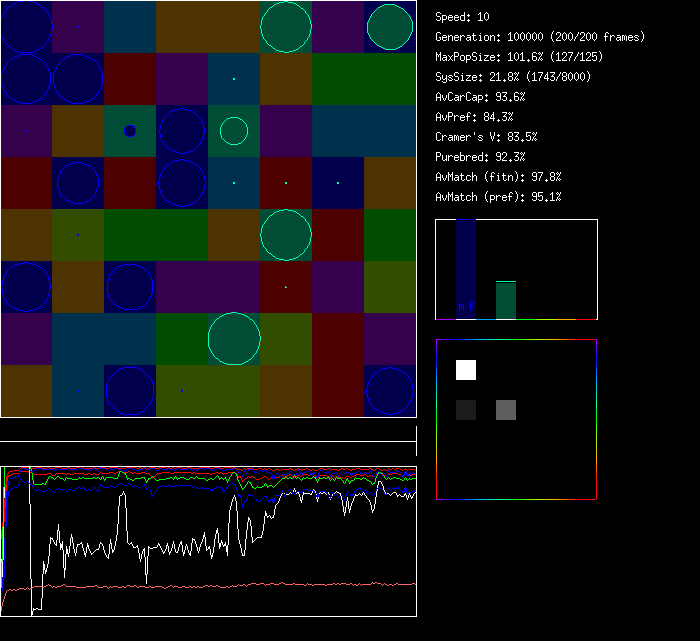Click the MaxPopSize statistic line
Image resolution: width=700 pixels, height=641 pixels.
[x=519, y=57]
